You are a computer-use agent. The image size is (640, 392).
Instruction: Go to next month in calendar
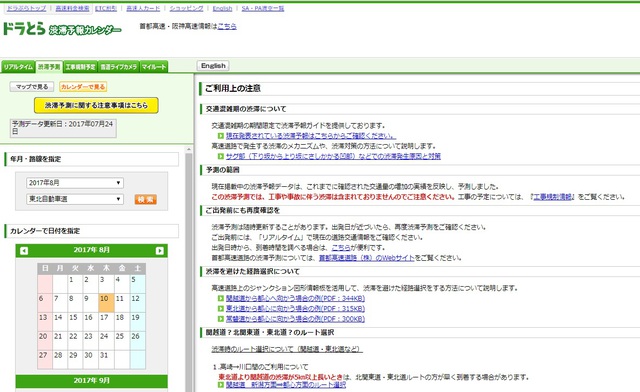click(160, 251)
